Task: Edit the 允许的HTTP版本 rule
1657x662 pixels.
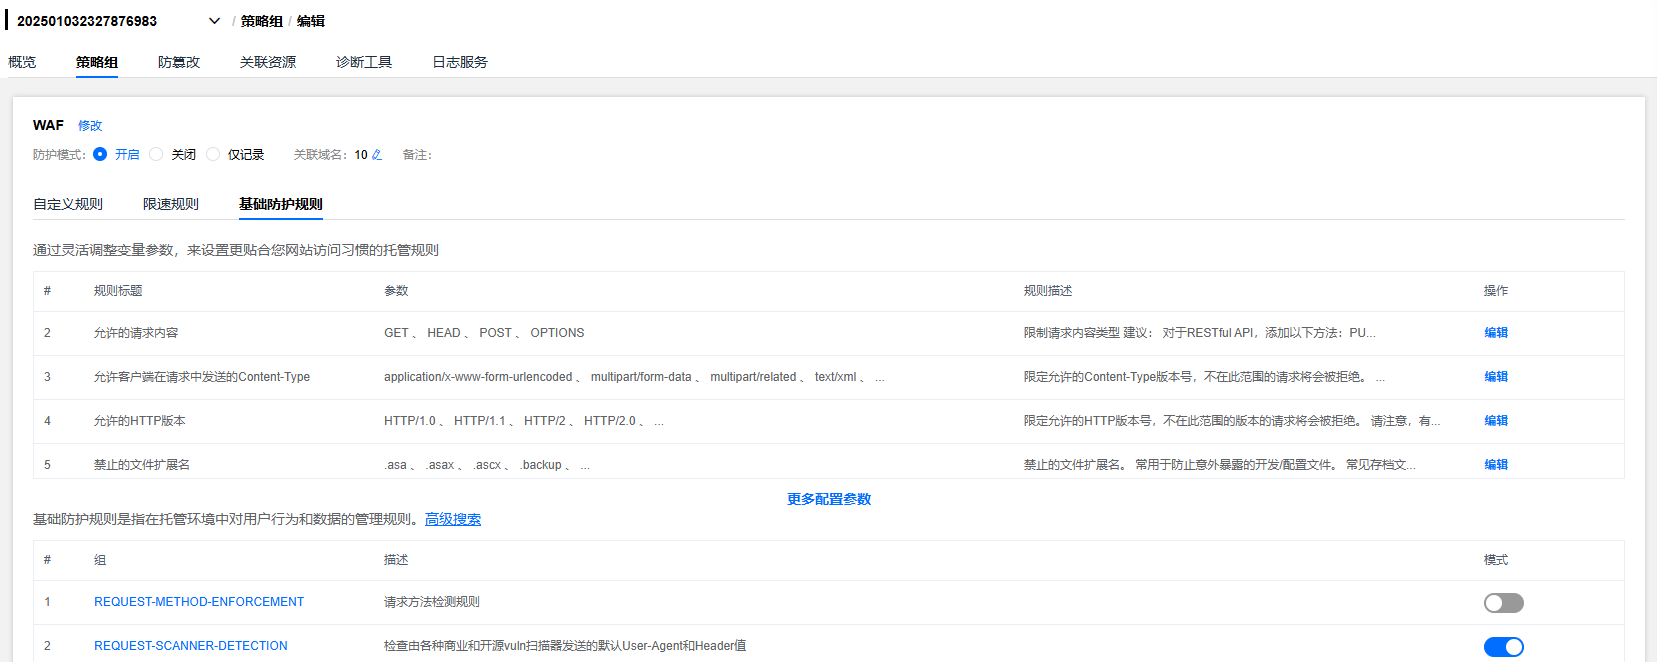Action: (1496, 421)
